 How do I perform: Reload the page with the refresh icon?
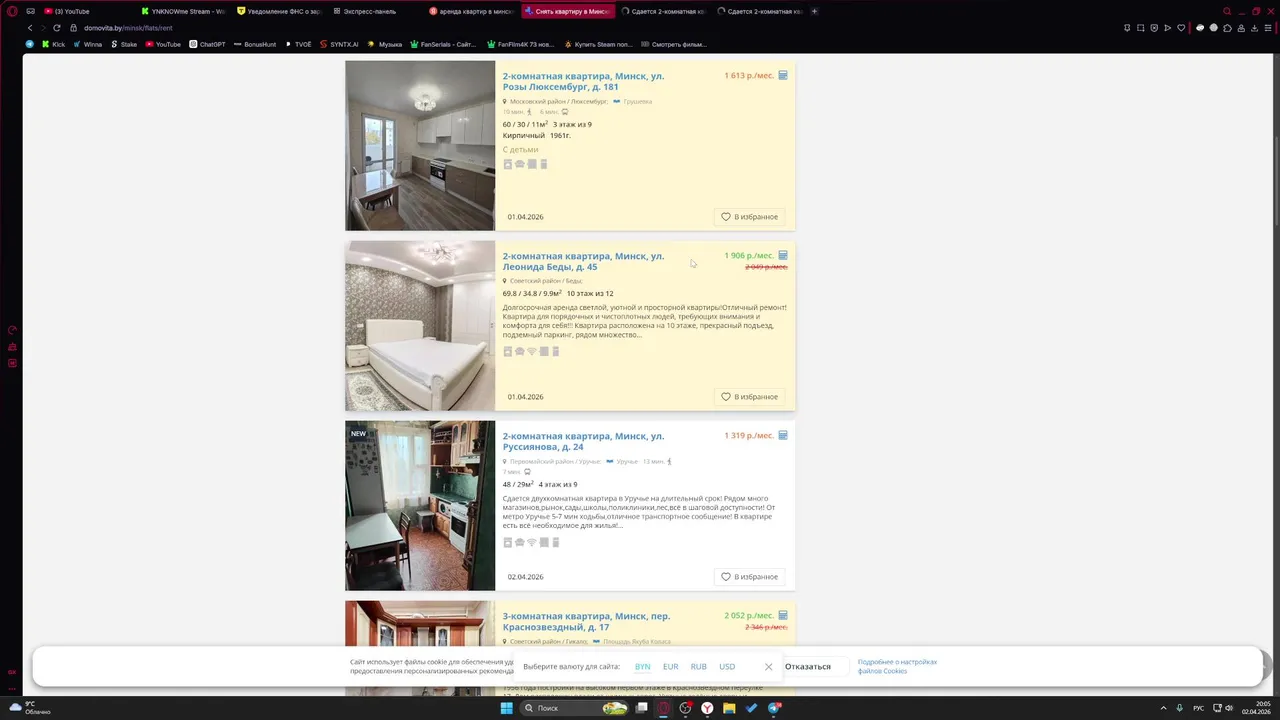(56, 28)
